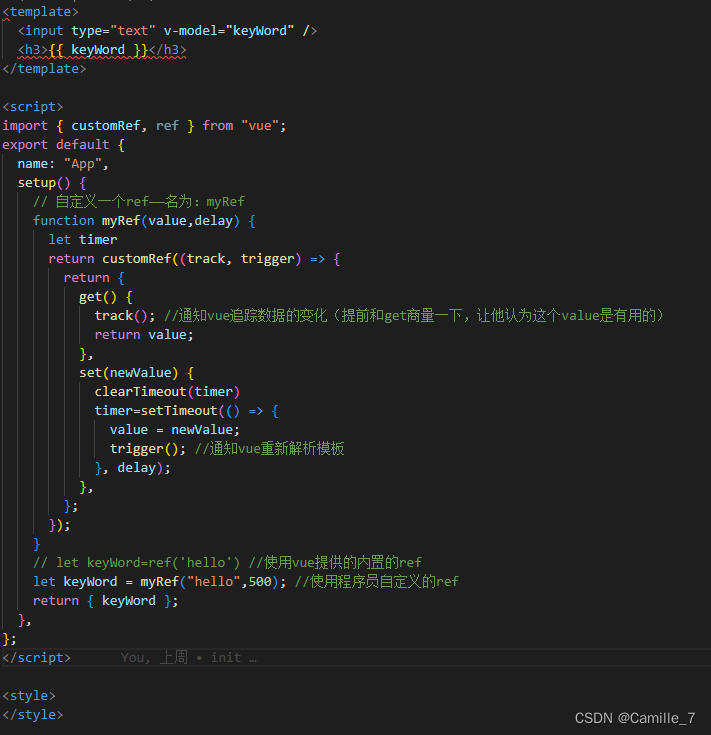
Task: Click the return value; statement
Action: pos(144,335)
